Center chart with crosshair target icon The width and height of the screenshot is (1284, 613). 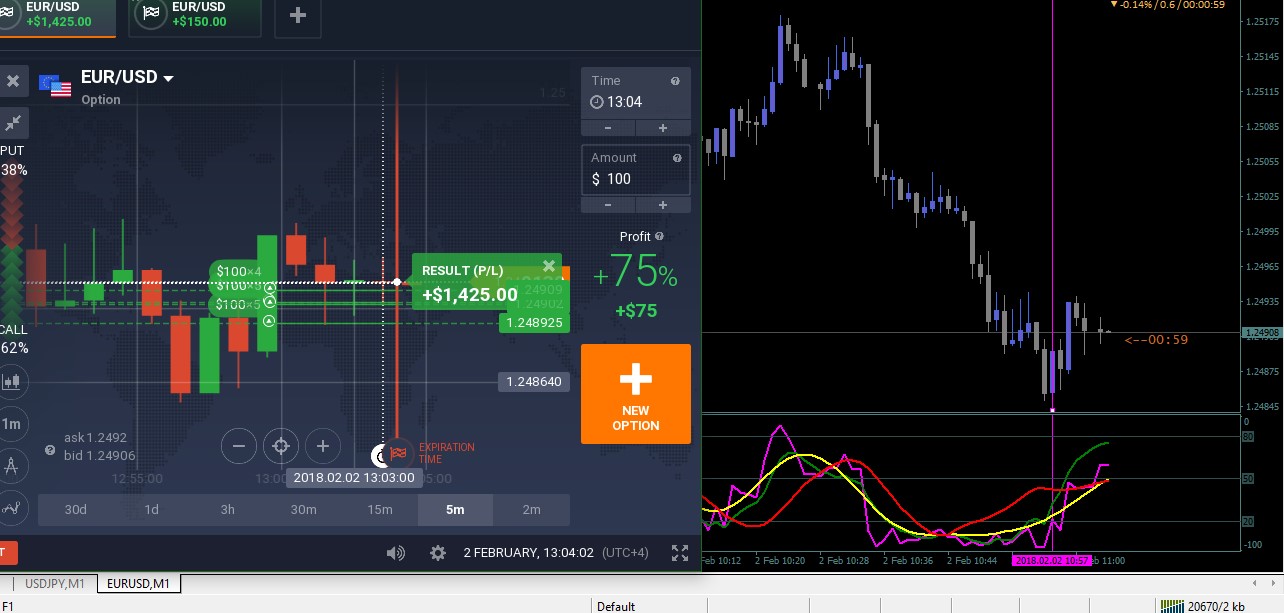[281, 445]
